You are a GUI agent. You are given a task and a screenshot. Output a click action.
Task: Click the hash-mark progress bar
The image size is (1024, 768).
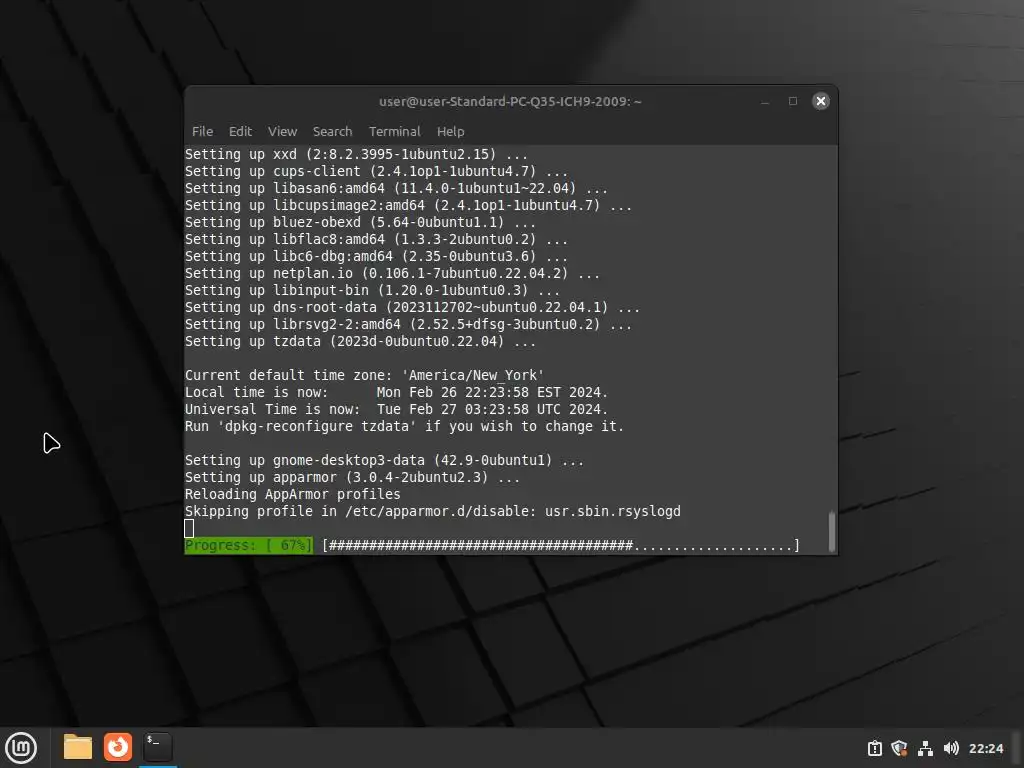[561, 545]
